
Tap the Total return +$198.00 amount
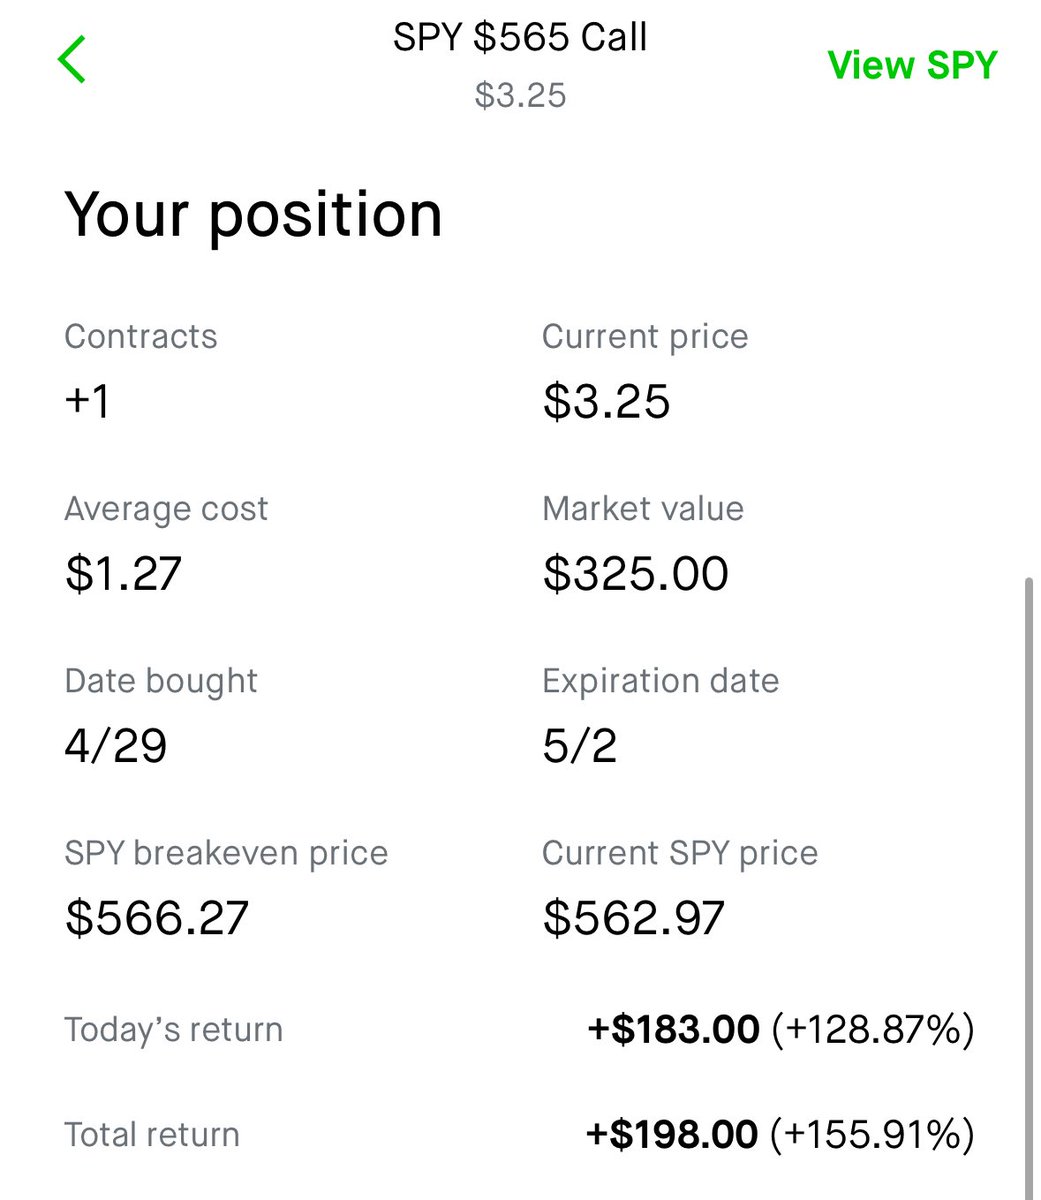(672, 1134)
